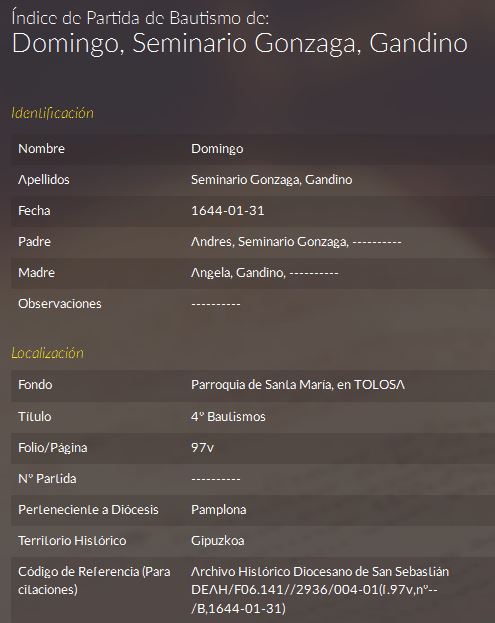Click the Observaciones row label
Screen dimensions: 495x623
point(60,304)
